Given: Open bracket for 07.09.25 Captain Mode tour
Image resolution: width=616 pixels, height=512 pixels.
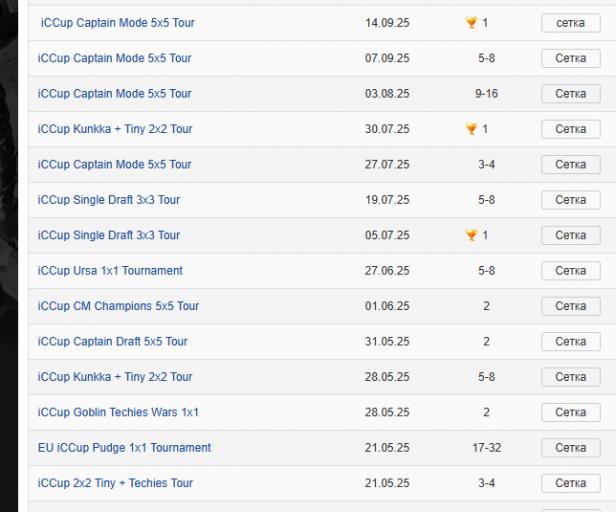Looking at the screenshot, I should [x=570, y=58].
